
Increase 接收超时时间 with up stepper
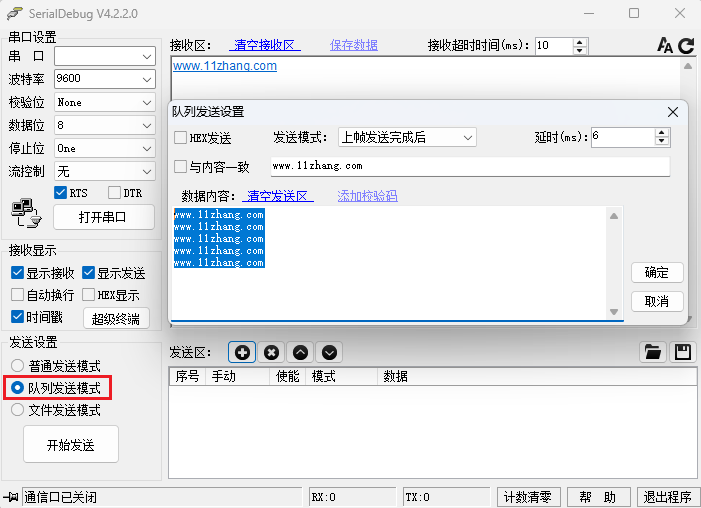pyautogui.click(x=579, y=42)
